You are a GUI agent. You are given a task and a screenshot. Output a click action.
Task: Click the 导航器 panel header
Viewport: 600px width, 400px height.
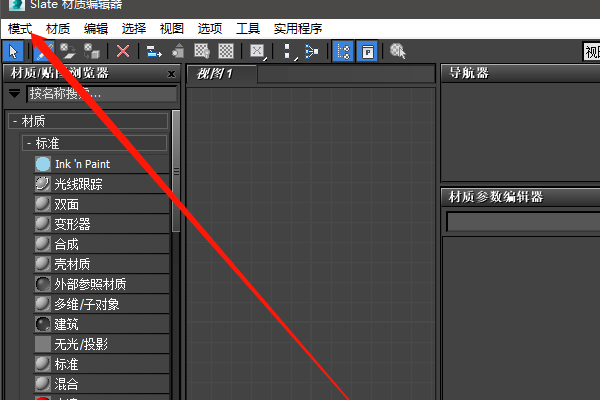point(520,73)
